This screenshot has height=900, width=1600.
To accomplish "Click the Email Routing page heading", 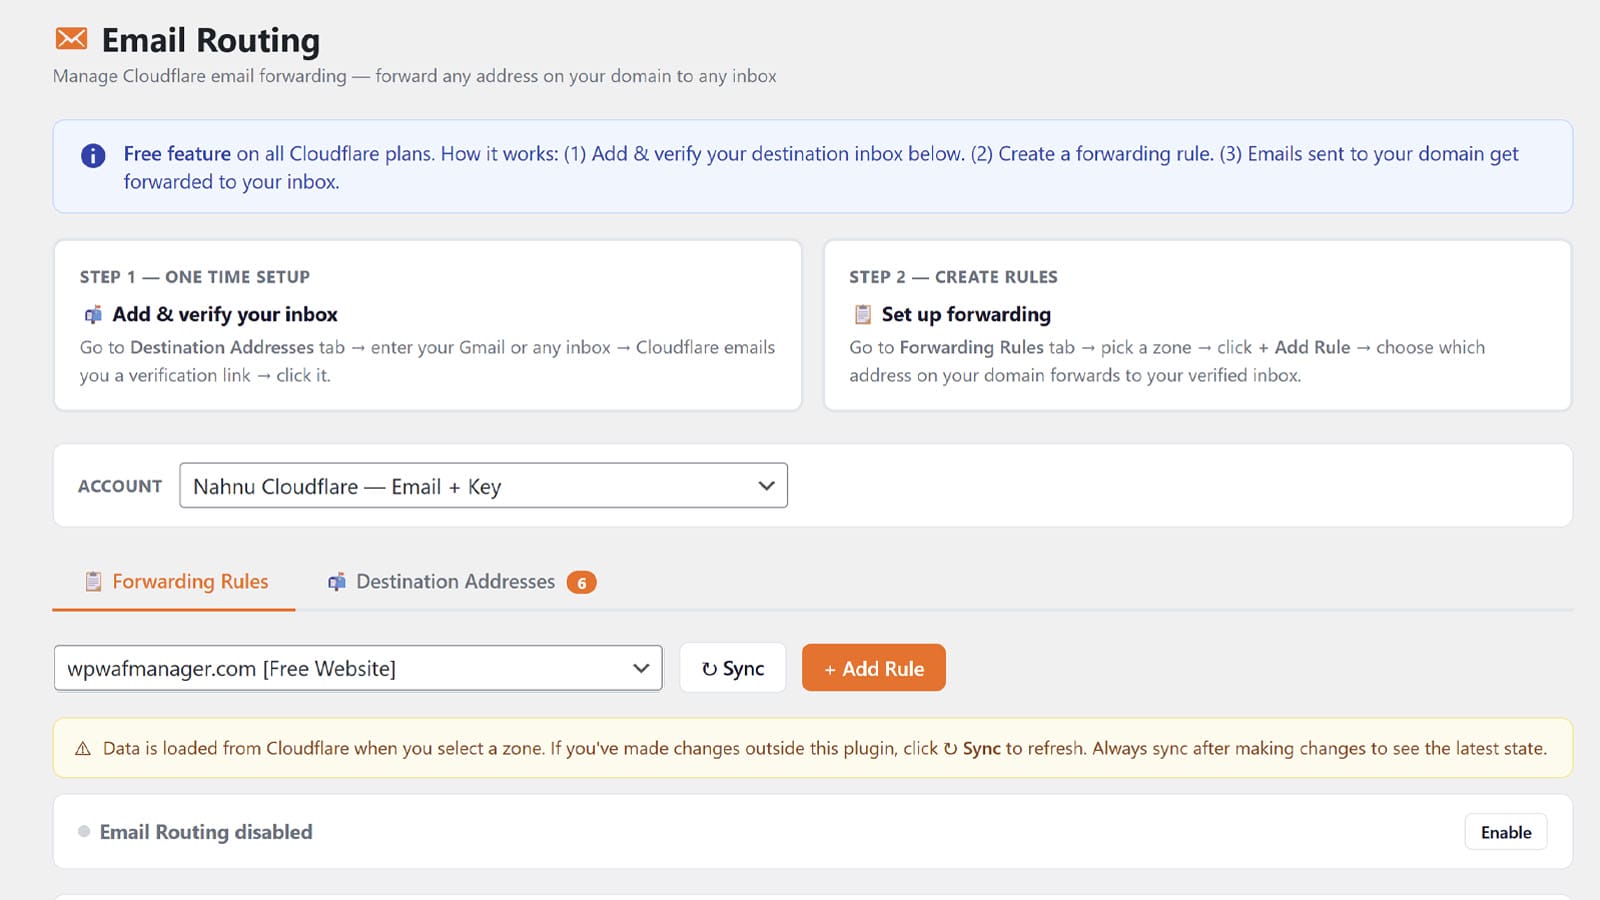I will (x=211, y=40).
